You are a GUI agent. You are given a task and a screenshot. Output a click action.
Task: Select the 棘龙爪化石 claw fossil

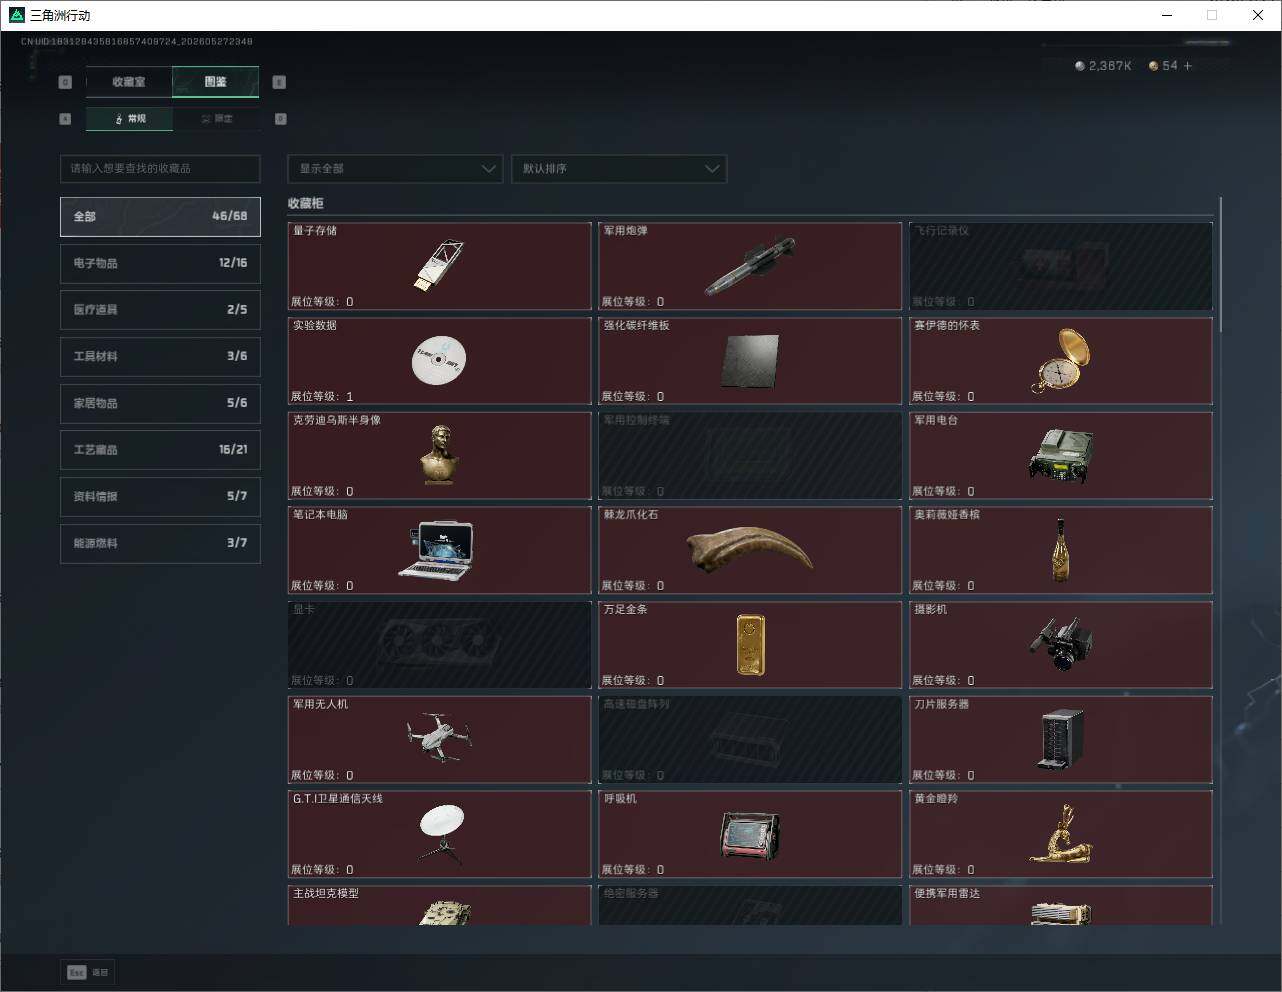[x=750, y=550]
